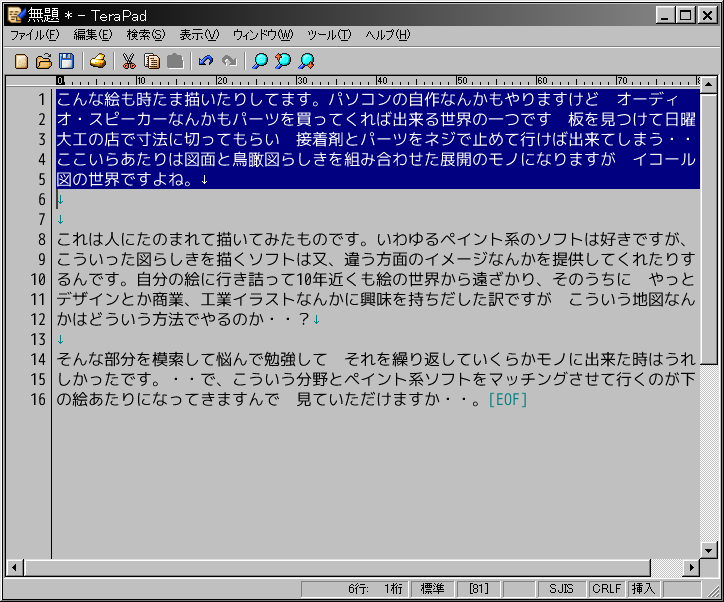Open the ウィンドウ(W) menu
This screenshot has width=724, height=602.
[x=263, y=35]
